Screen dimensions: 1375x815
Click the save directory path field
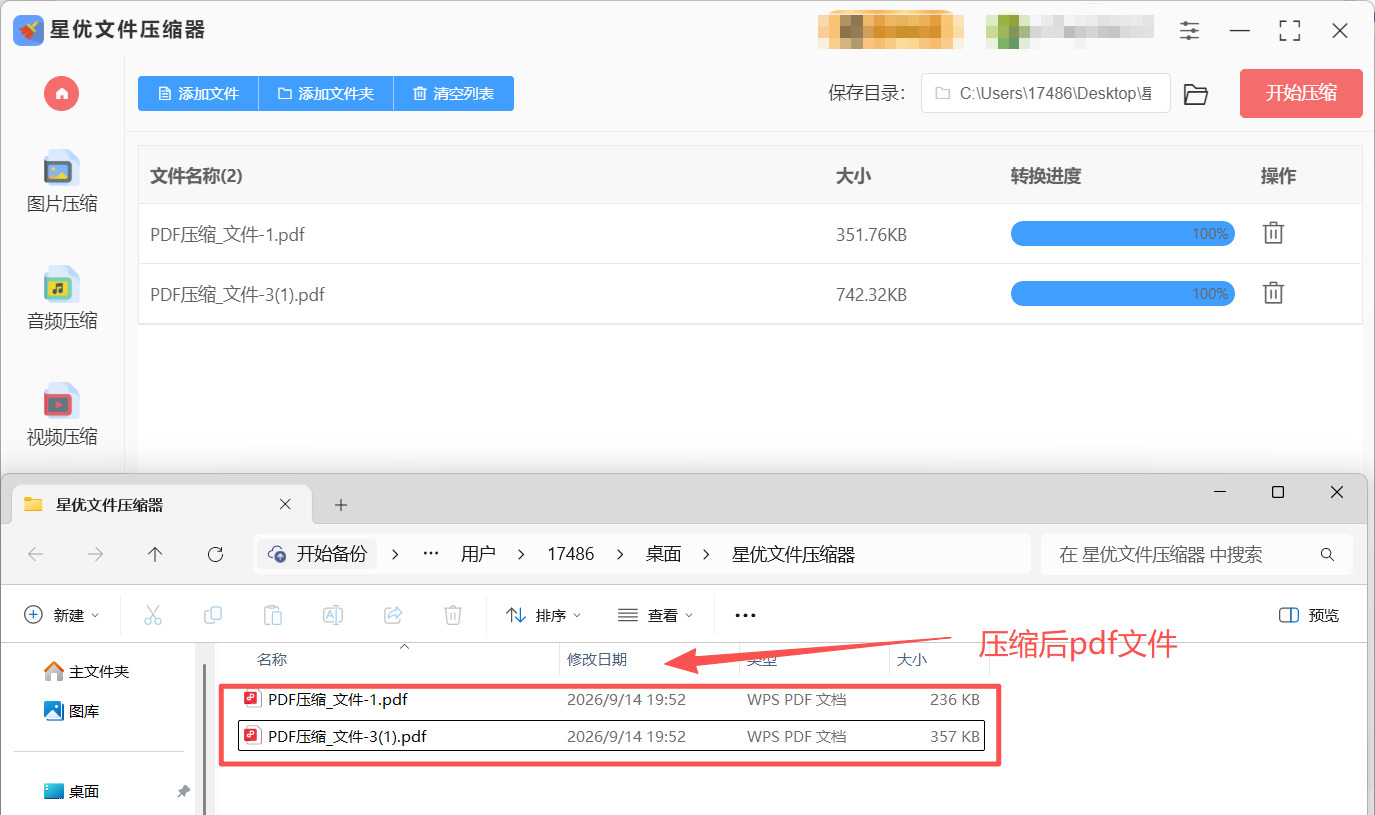pos(1045,93)
